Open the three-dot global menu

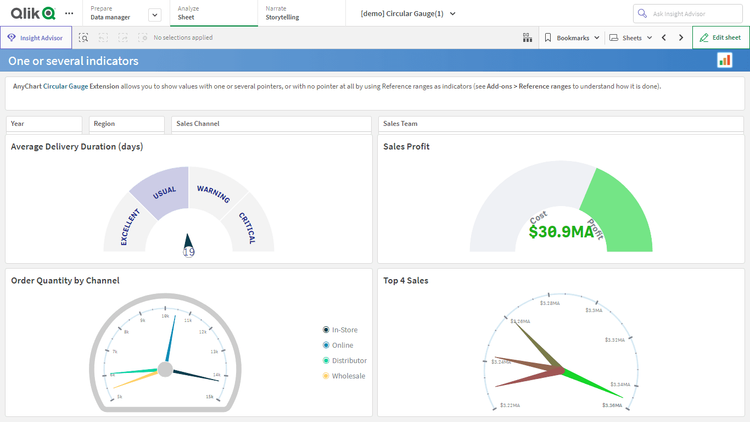click(x=69, y=13)
